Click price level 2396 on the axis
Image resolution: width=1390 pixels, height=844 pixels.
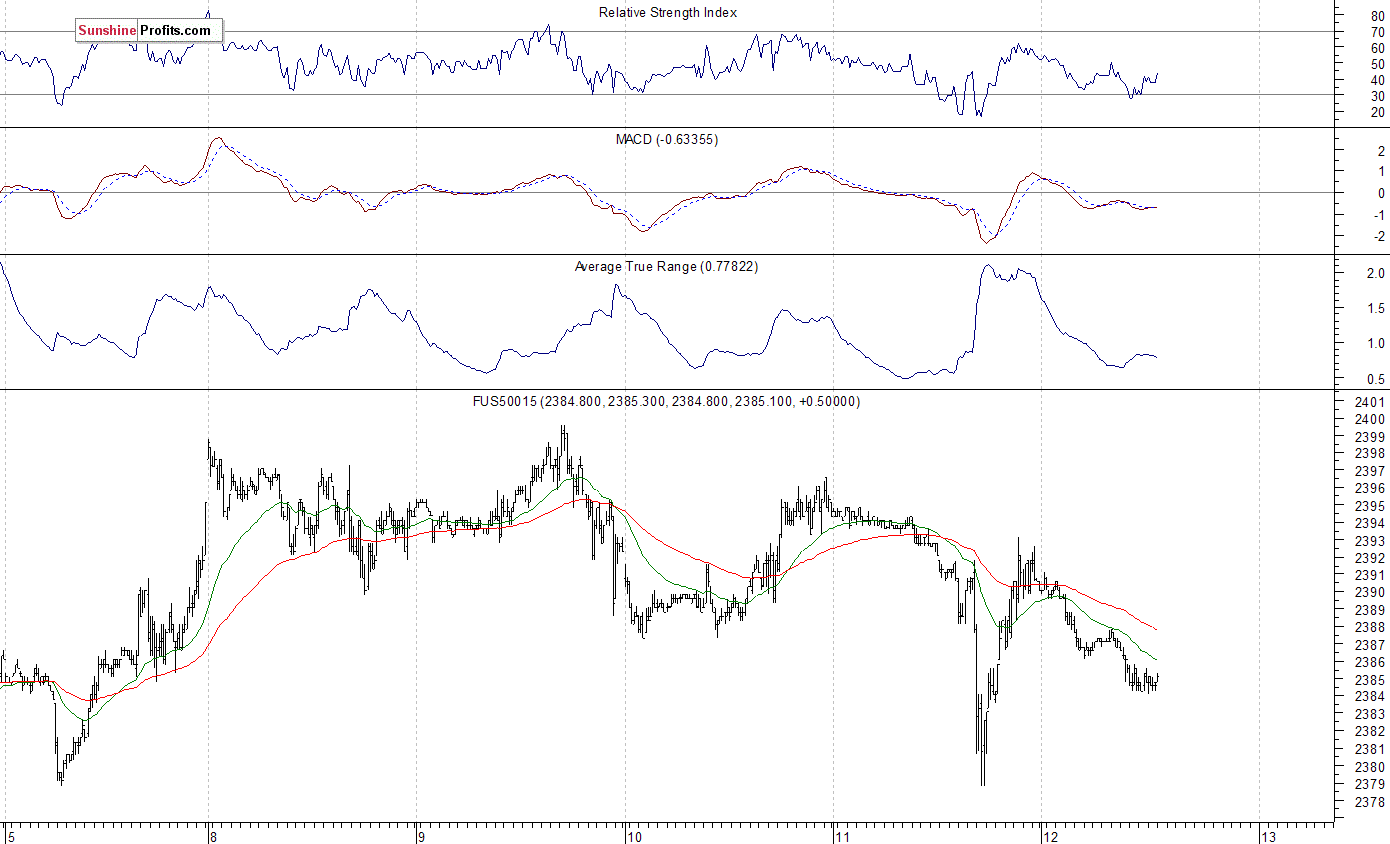click(1371, 489)
